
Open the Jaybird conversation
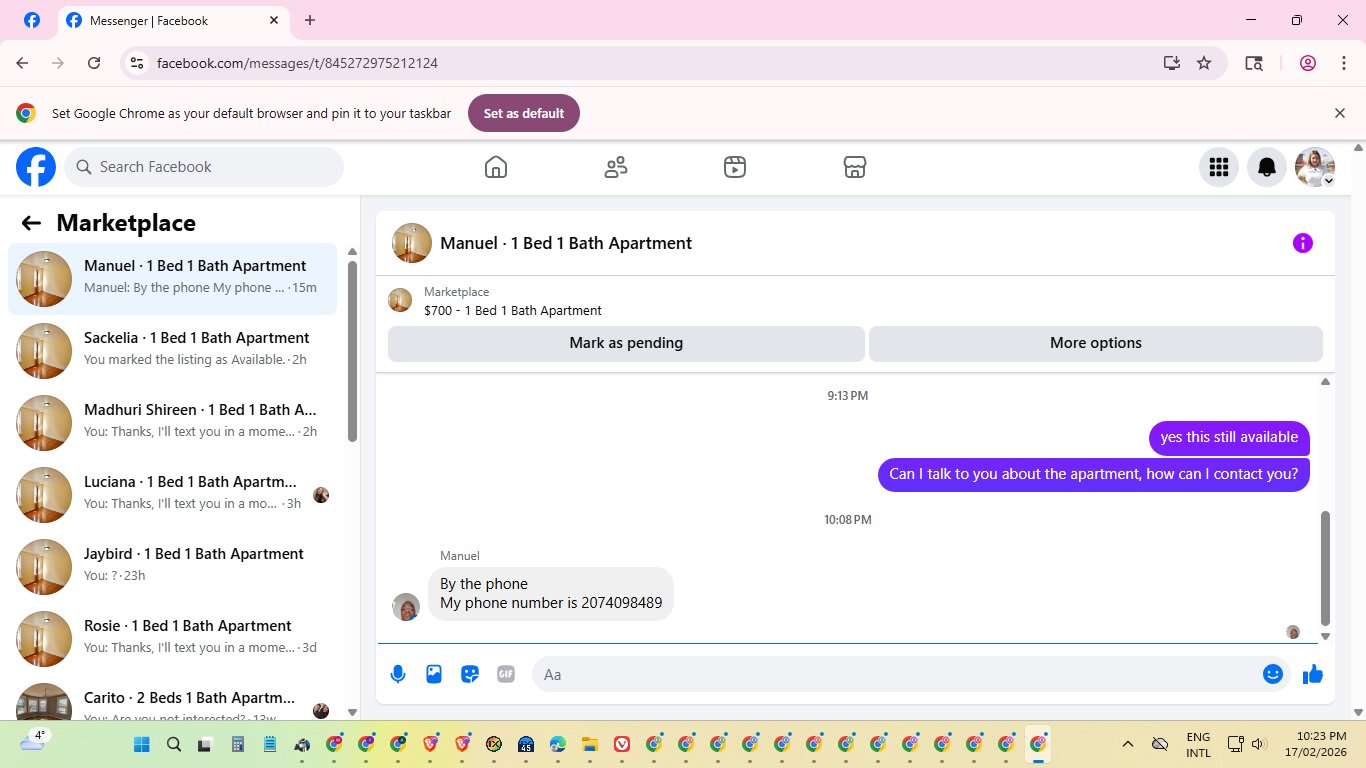[172, 567]
